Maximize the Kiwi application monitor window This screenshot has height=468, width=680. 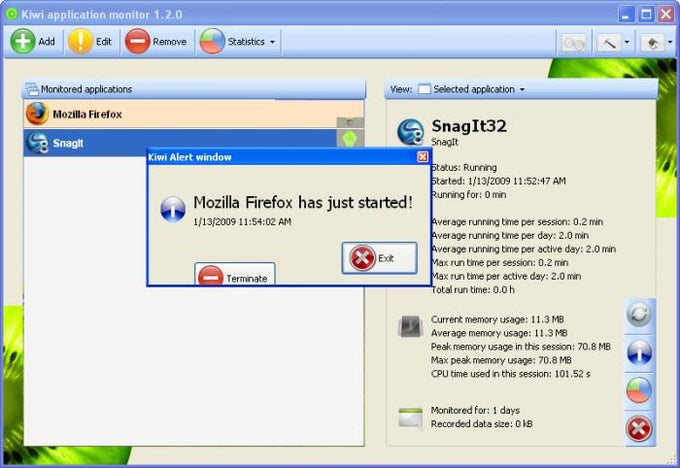tap(646, 14)
